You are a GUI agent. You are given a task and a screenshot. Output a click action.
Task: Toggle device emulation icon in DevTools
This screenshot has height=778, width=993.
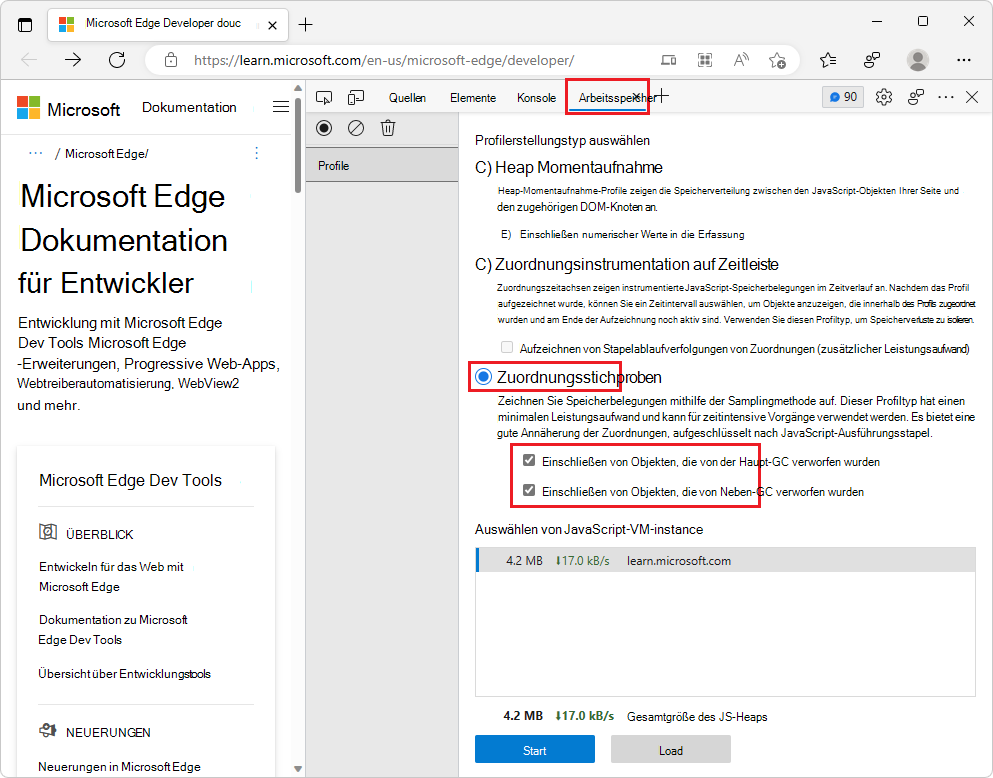(x=356, y=97)
